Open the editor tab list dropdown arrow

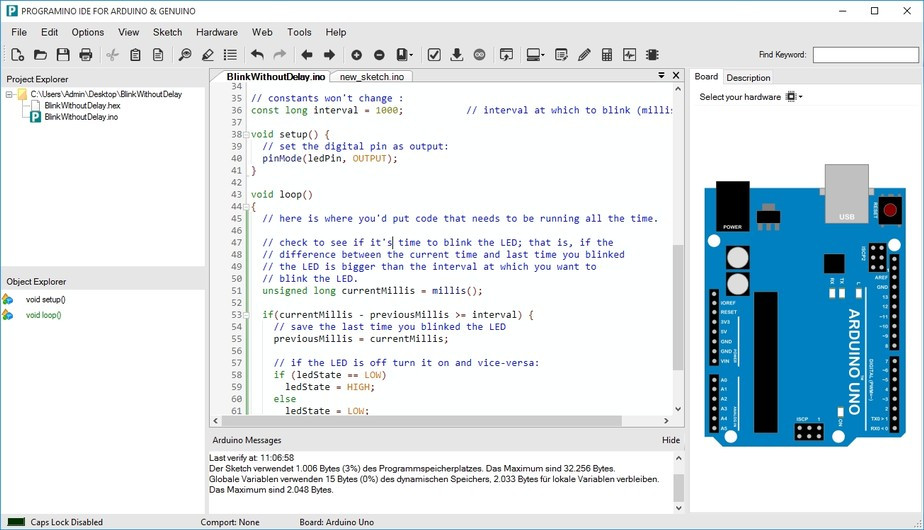[661, 75]
